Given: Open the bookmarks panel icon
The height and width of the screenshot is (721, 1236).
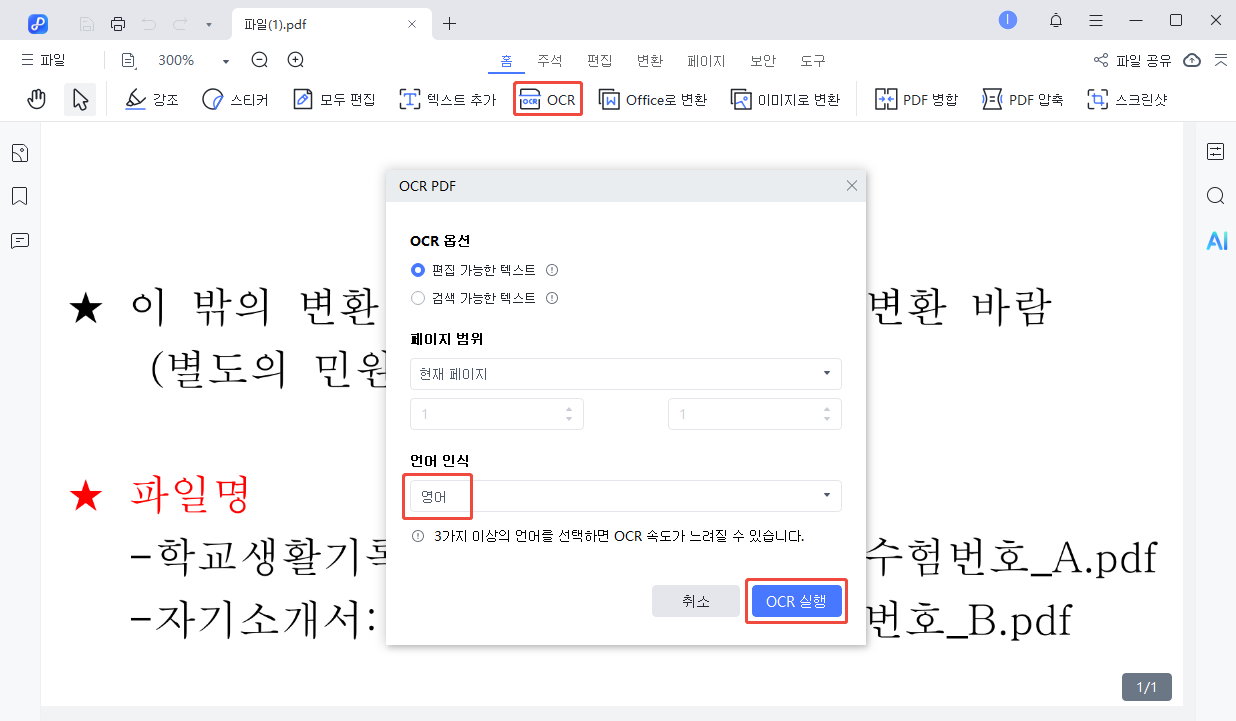Looking at the screenshot, I should tap(20, 196).
